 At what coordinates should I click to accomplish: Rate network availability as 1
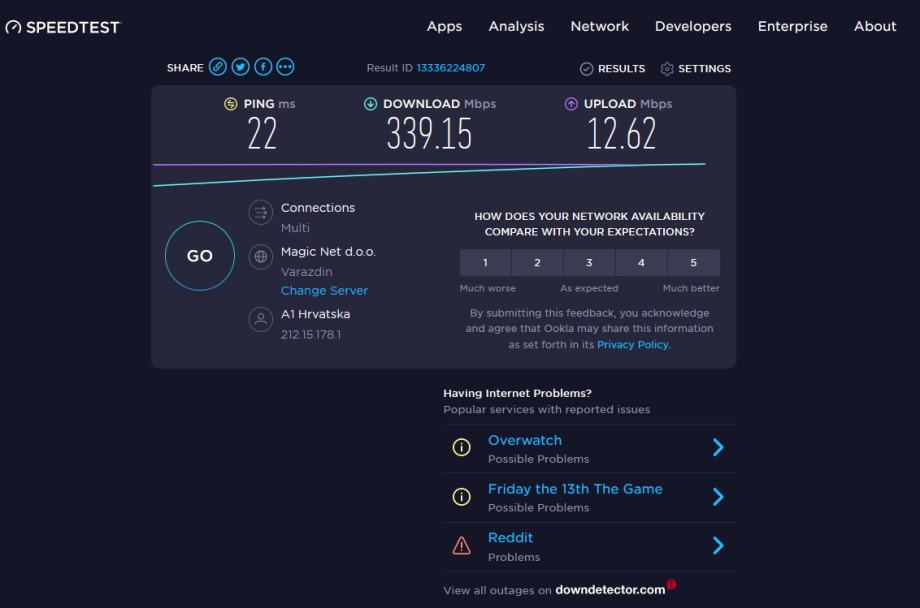[485, 262]
